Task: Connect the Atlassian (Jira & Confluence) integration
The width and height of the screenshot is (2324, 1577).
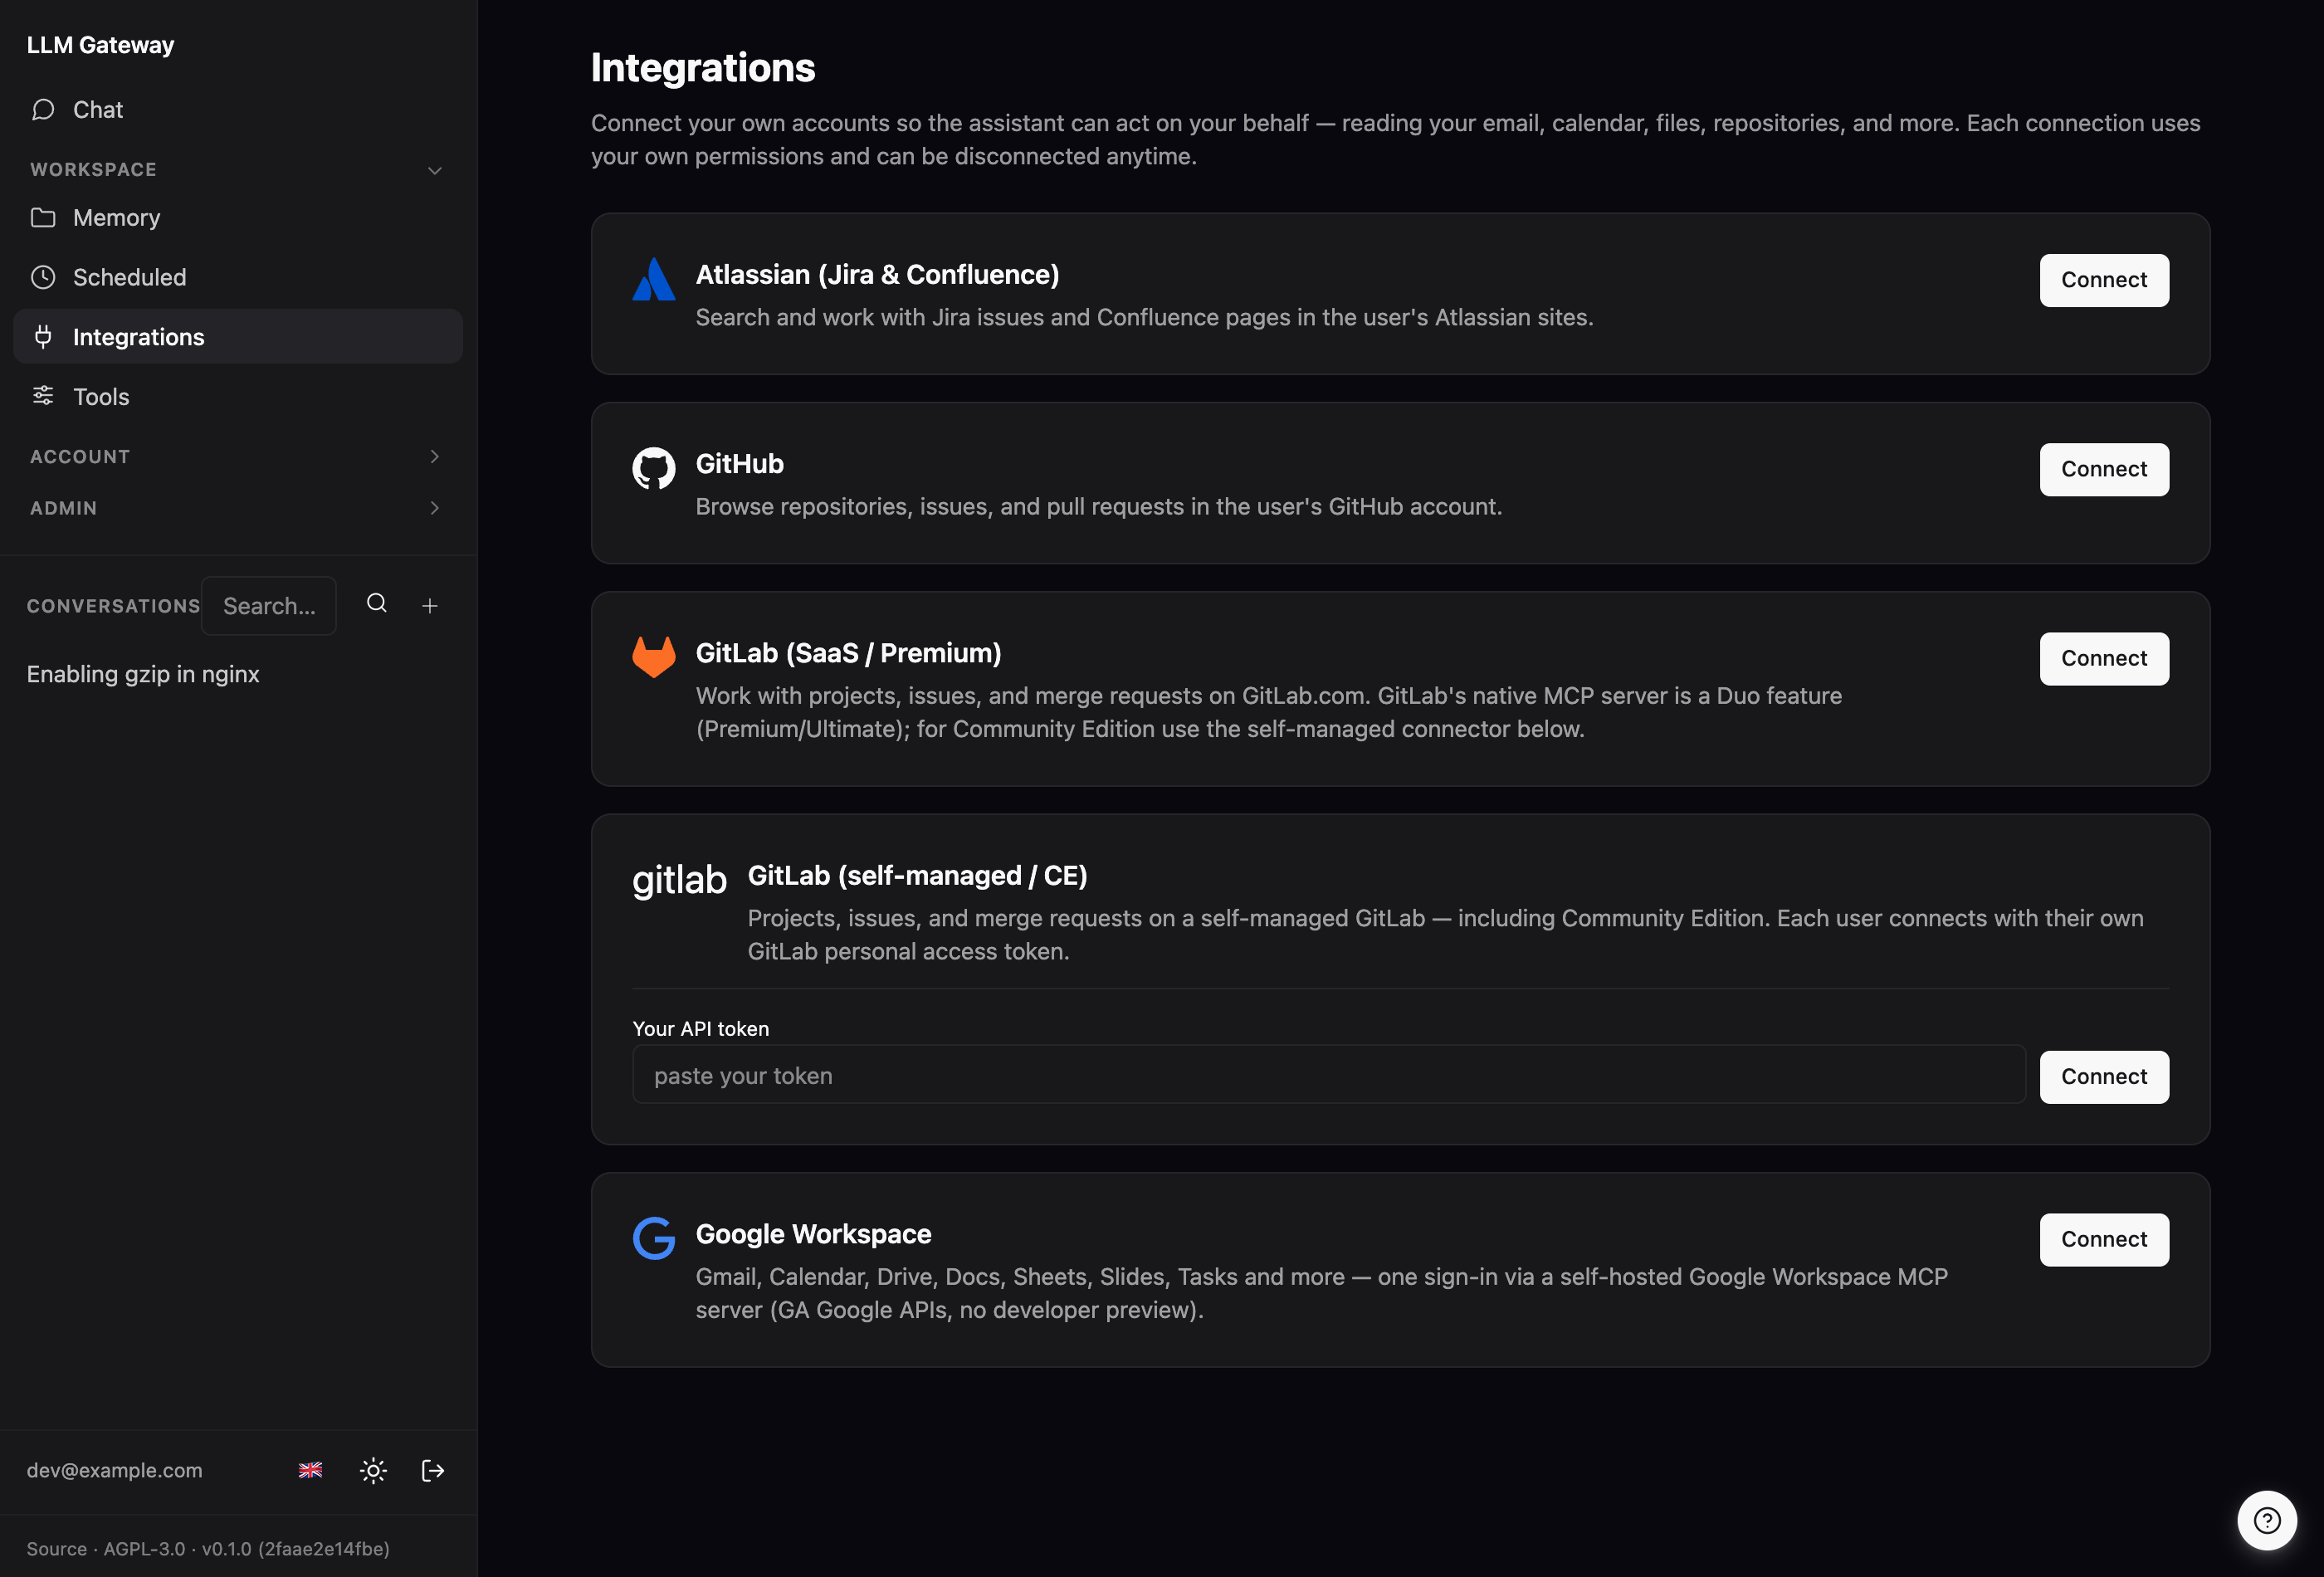Action: coord(2104,280)
